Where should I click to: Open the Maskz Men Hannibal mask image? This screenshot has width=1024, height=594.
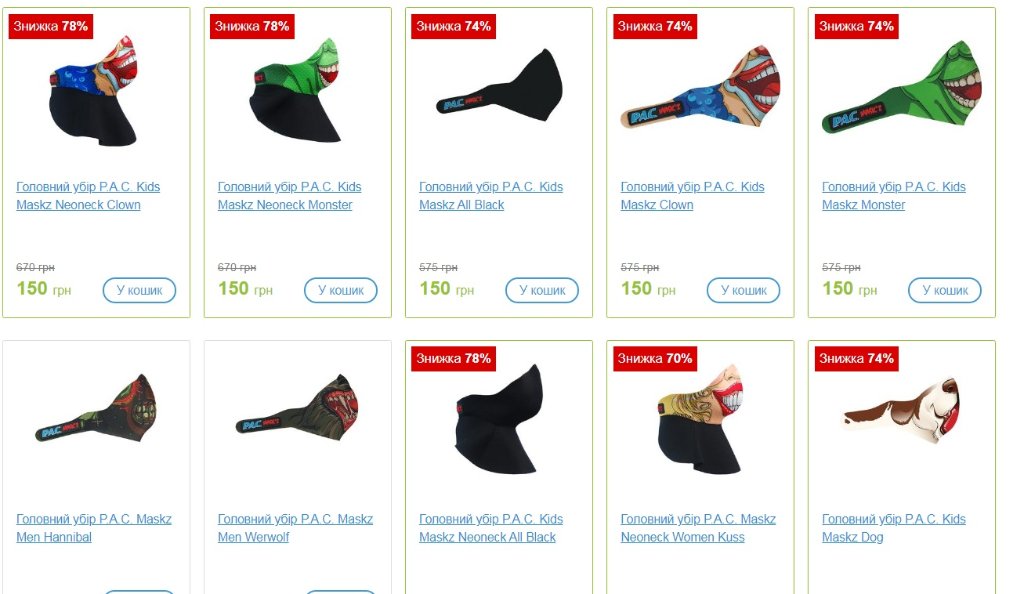96,409
